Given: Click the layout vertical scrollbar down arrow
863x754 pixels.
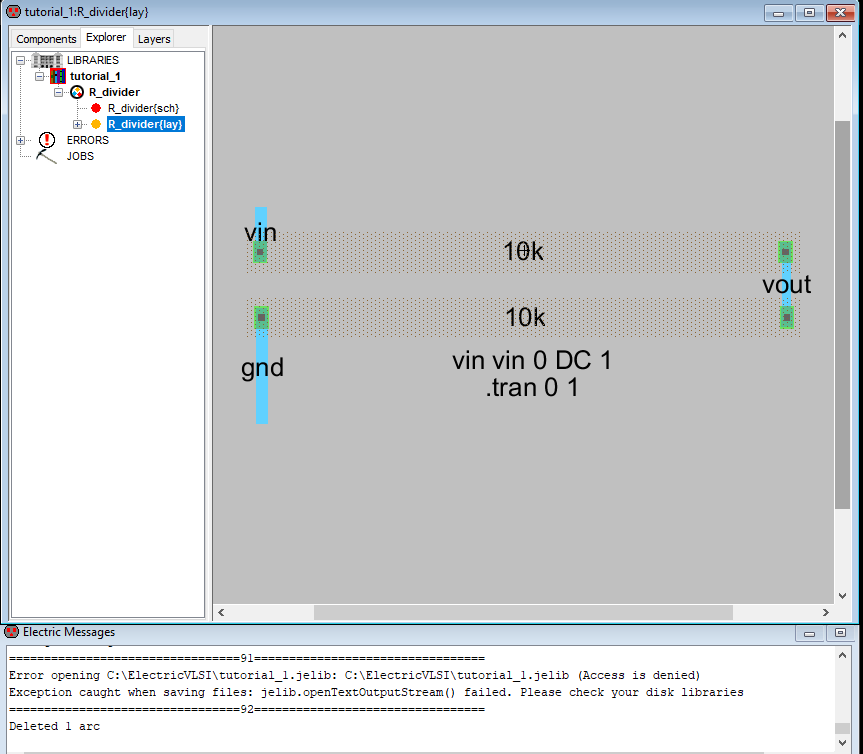Looking at the screenshot, I should tap(842, 594).
